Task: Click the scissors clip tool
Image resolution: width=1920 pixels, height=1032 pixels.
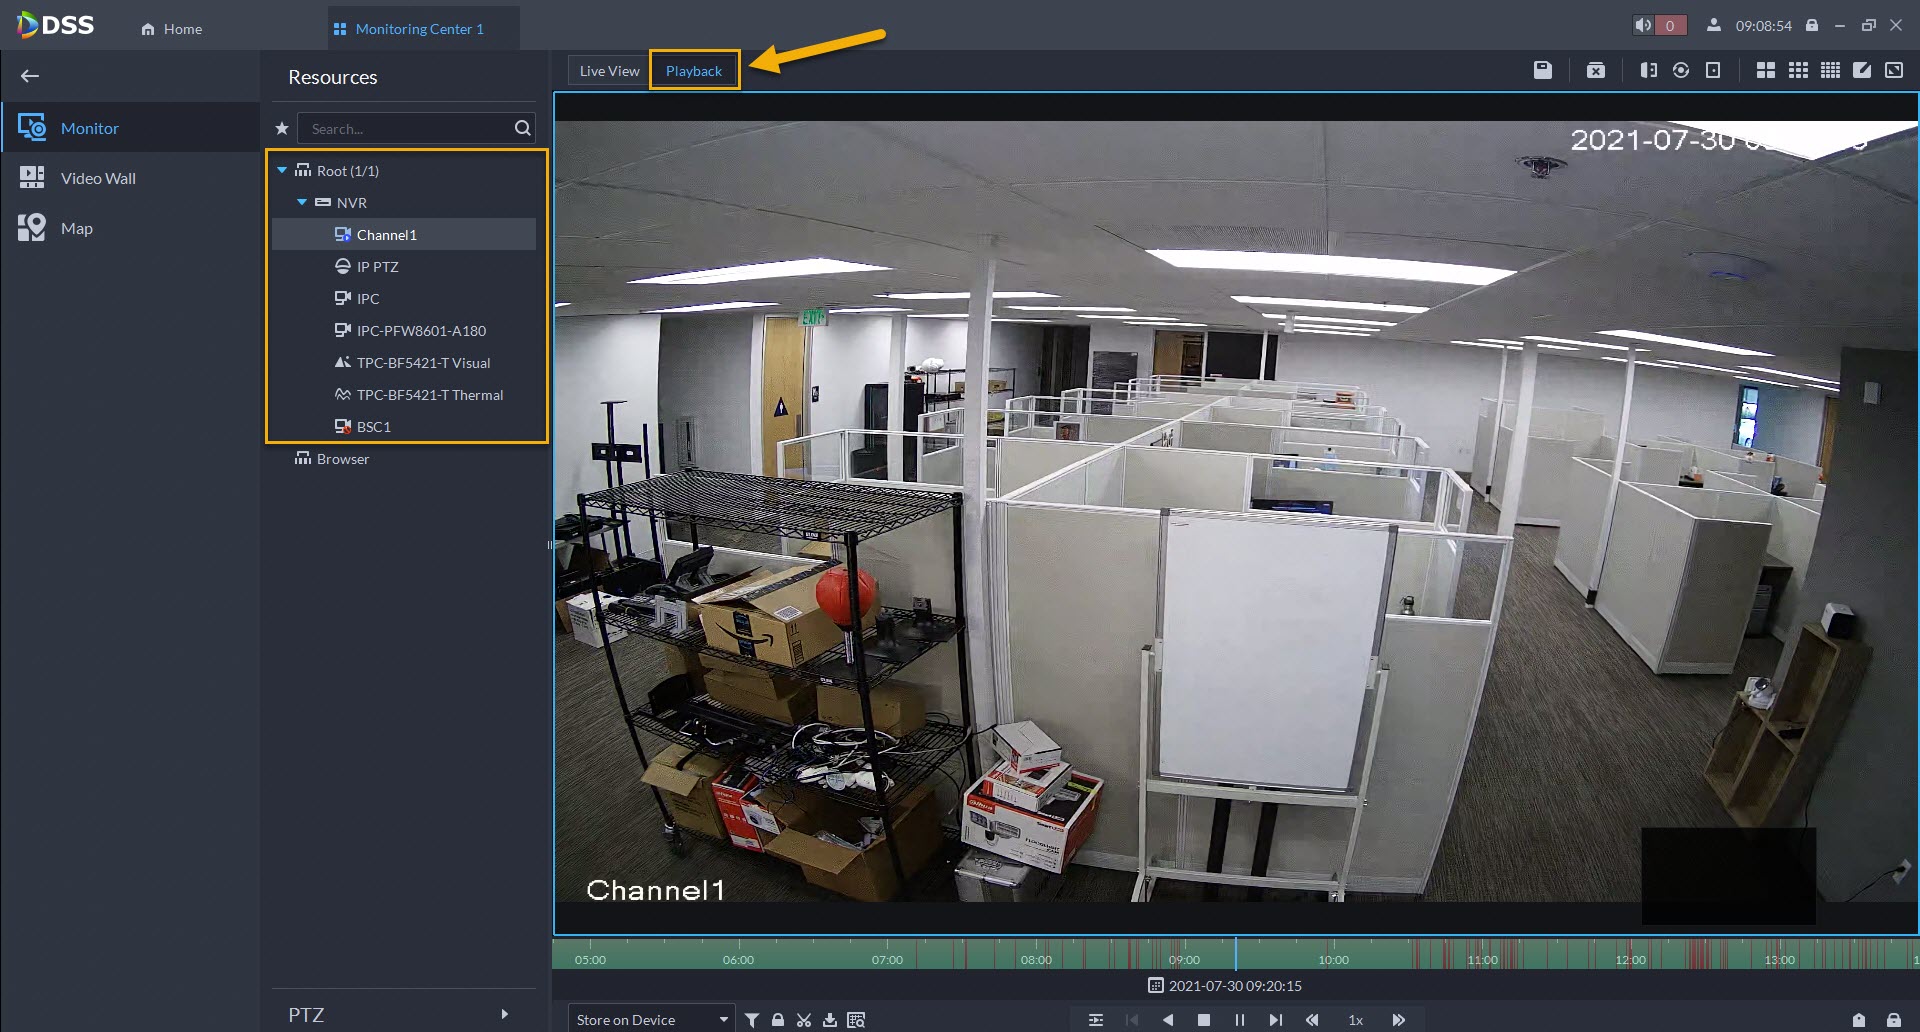Action: 804,1020
